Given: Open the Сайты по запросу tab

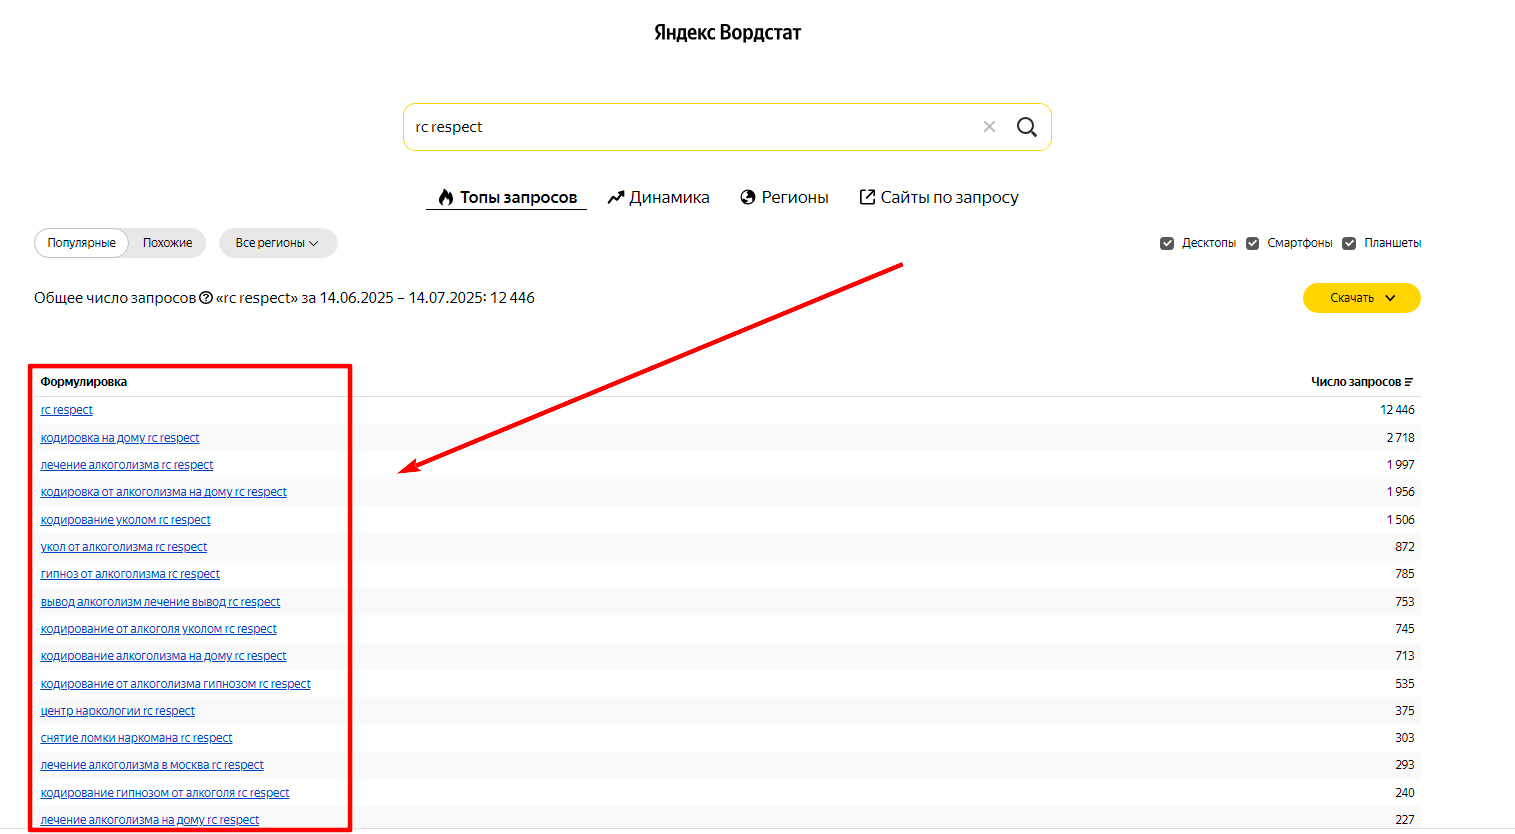Looking at the screenshot, I should coord(939,198).
